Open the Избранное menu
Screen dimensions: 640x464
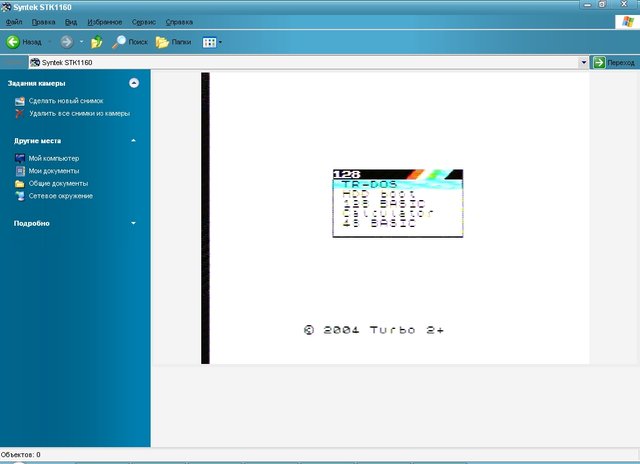click(x=104, y=22)
